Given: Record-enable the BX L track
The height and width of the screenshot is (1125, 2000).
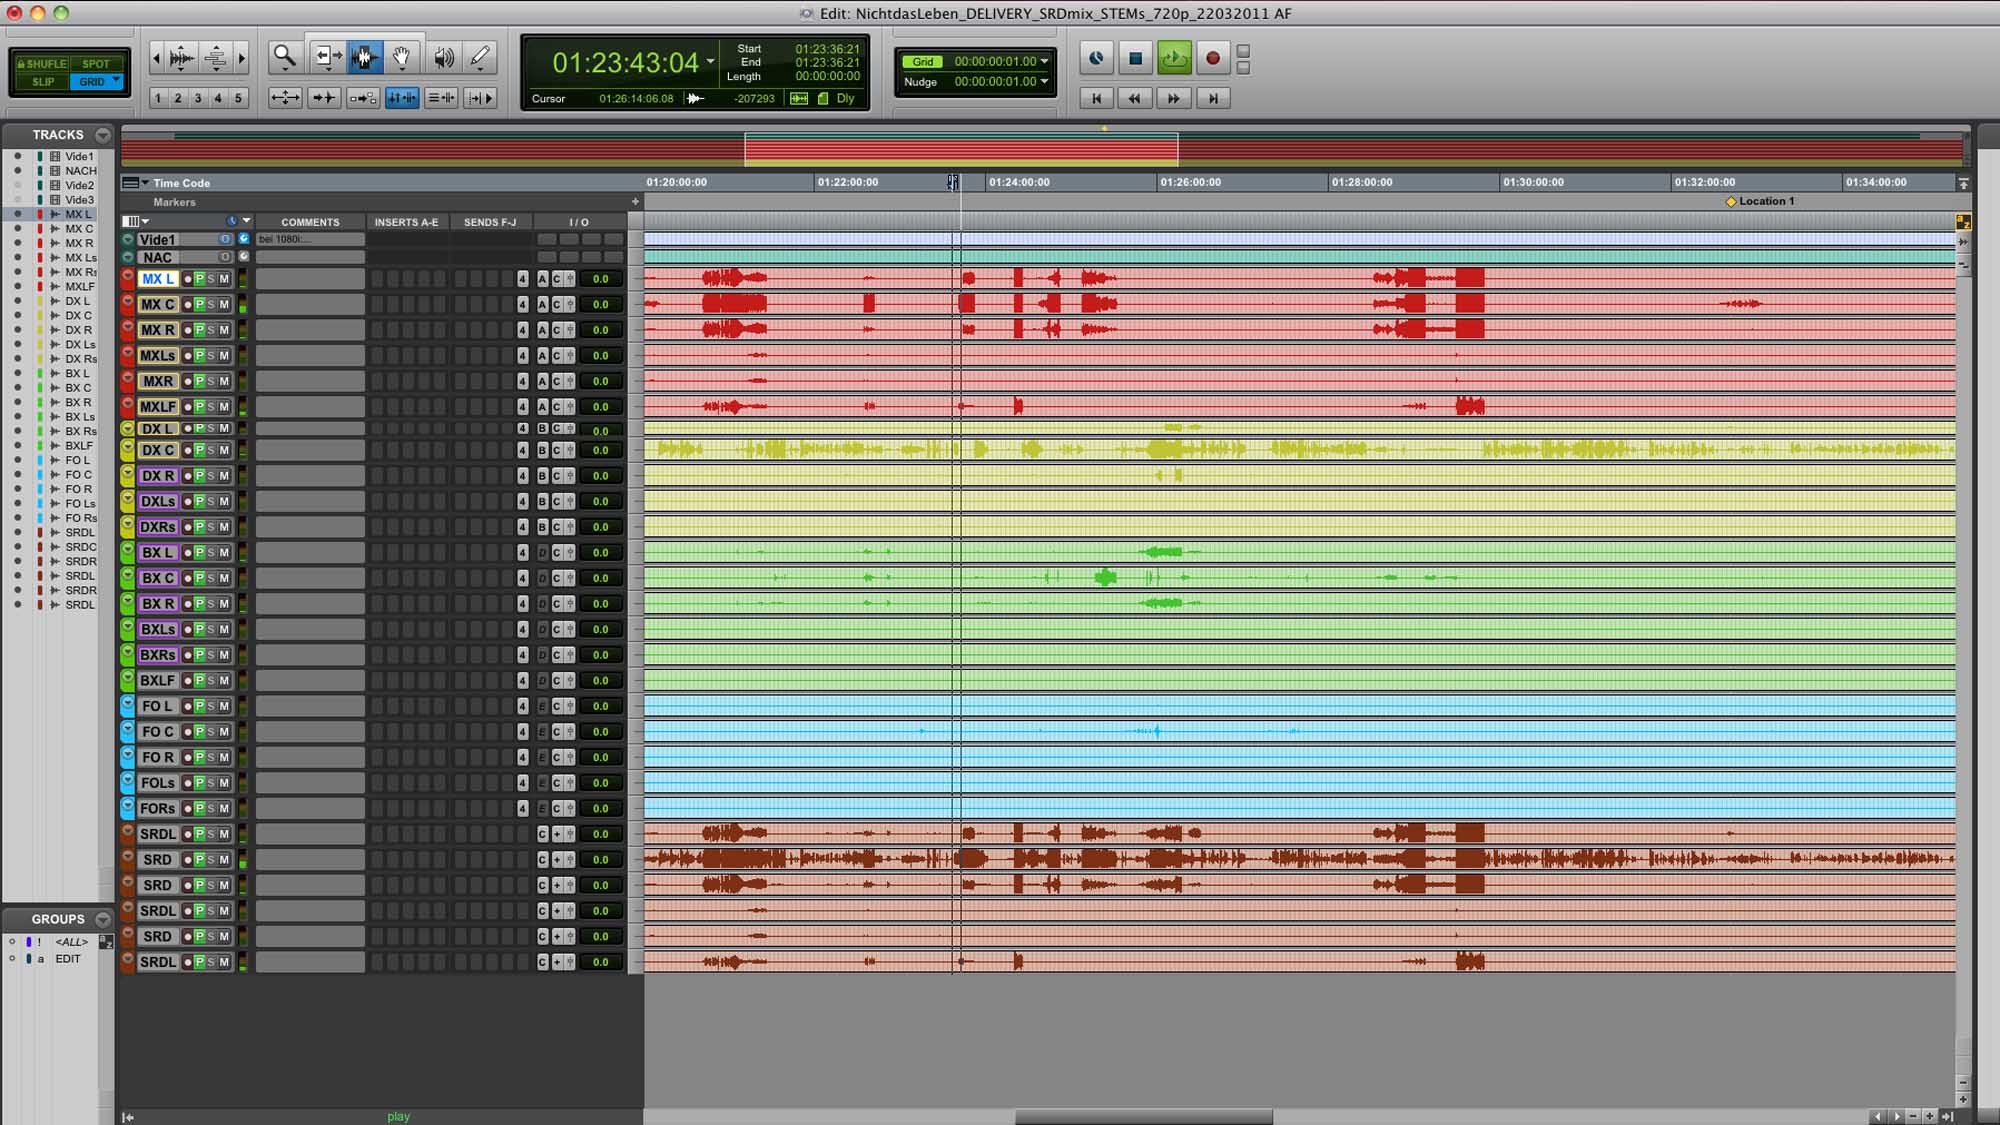Looking at the screenshot, I should coord(187,552).
